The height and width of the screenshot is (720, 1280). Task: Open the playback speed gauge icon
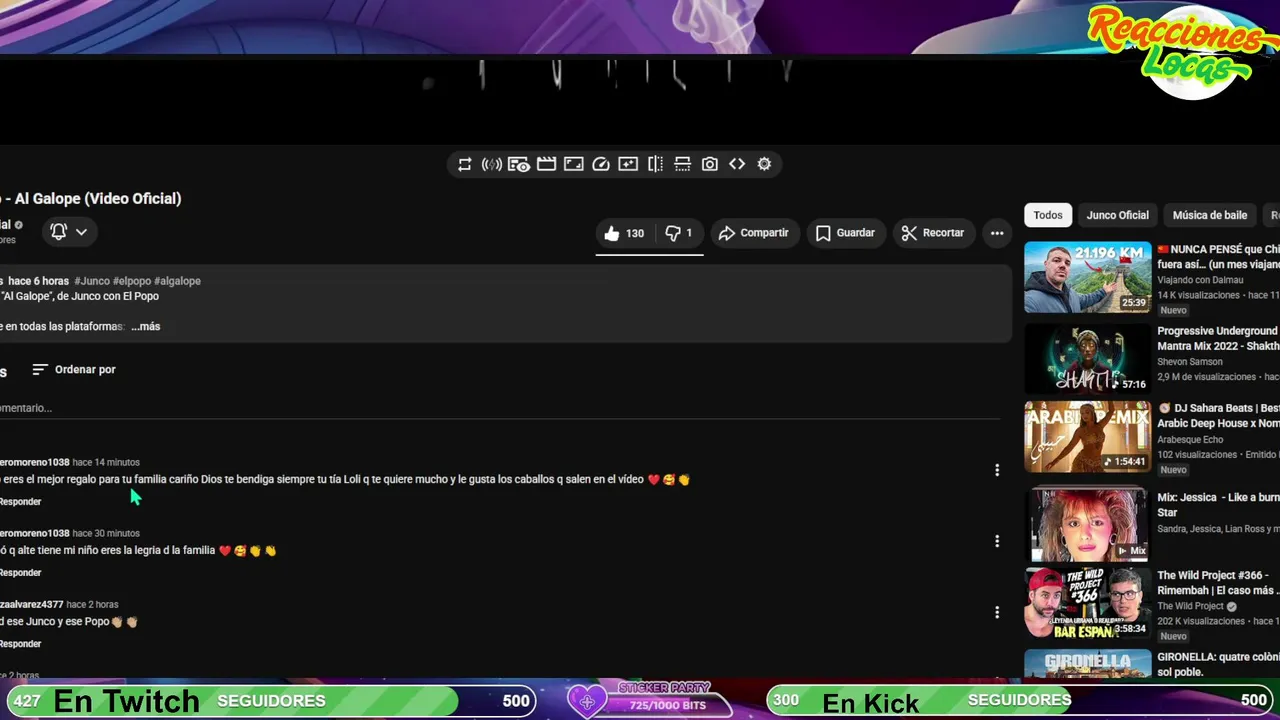[x=601, y=164]
